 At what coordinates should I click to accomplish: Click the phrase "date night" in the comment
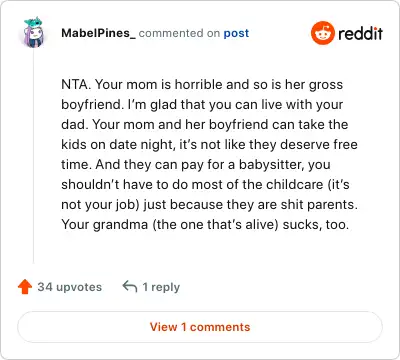tap(140, 145)
